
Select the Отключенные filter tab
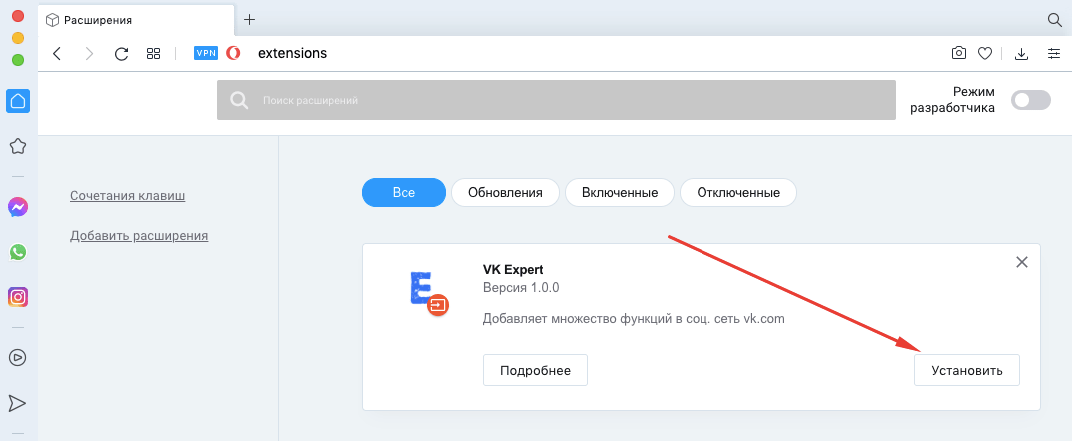(738, 193)
